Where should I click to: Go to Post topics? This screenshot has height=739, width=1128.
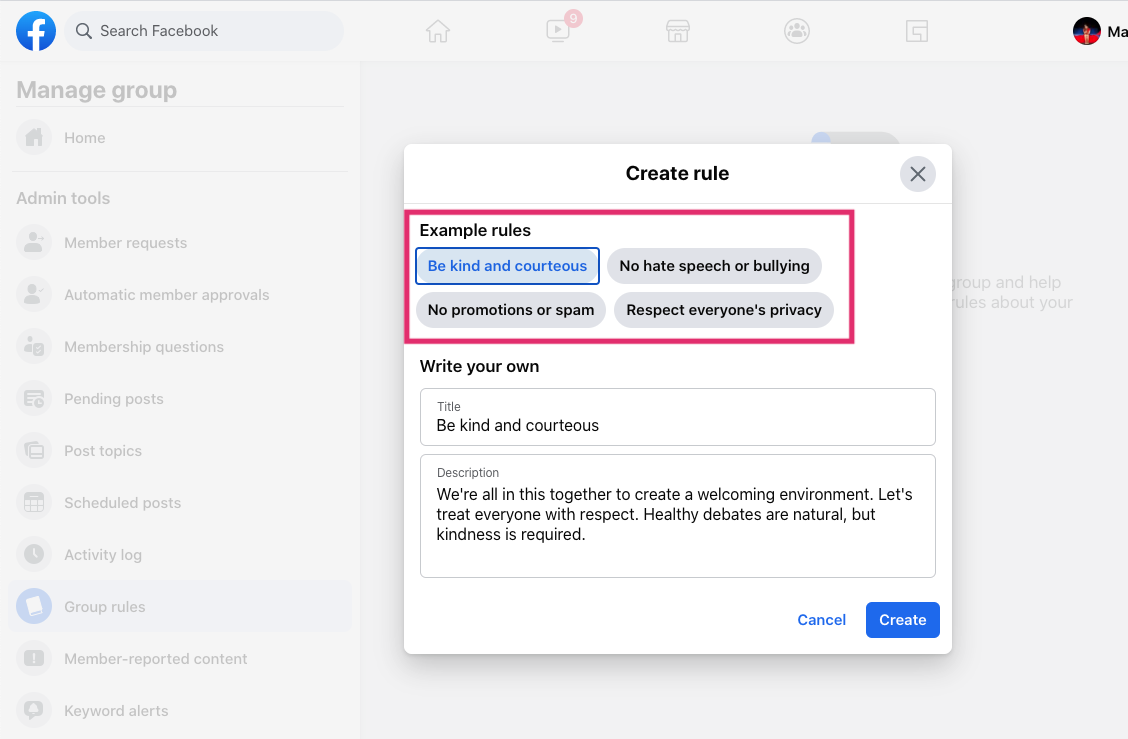[180, 450]
